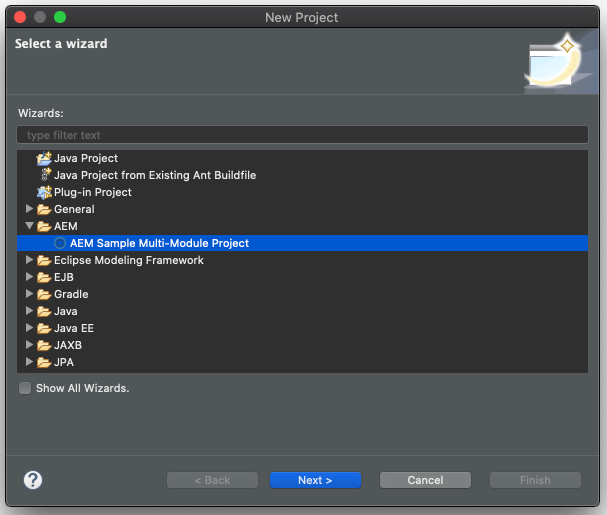Screen dimensions: 607x515
Task: Click the Plug-in Project icon
Action: tap(44, 192)
